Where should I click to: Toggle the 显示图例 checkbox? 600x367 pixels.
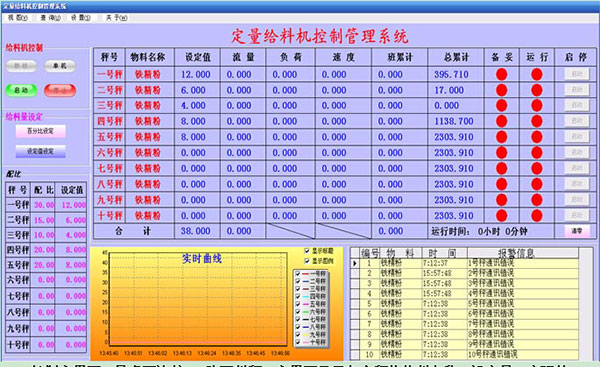[x=307, y=261]
